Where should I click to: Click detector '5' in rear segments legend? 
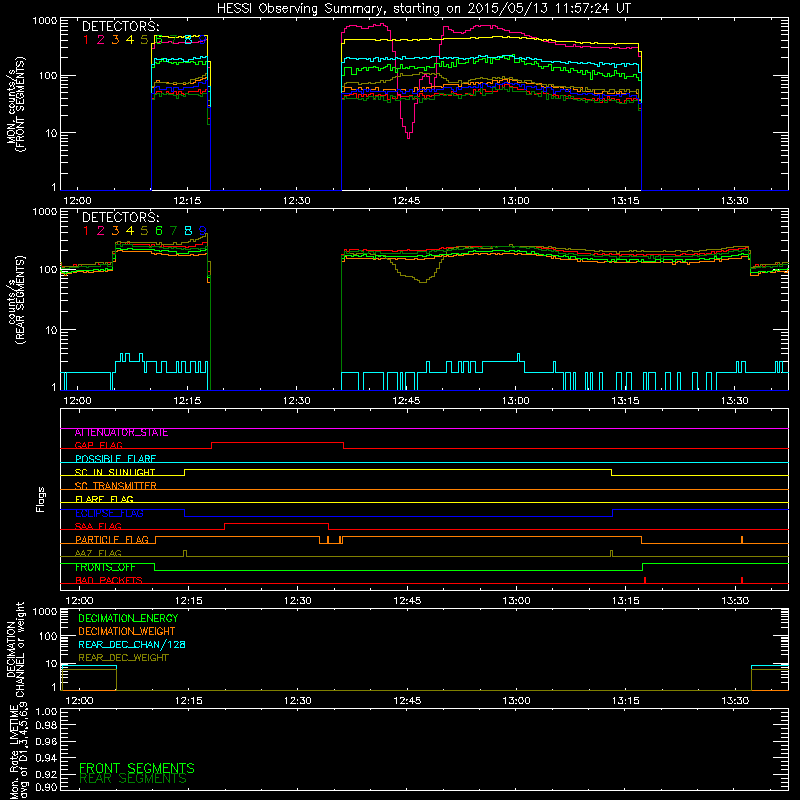click(144, 231)
